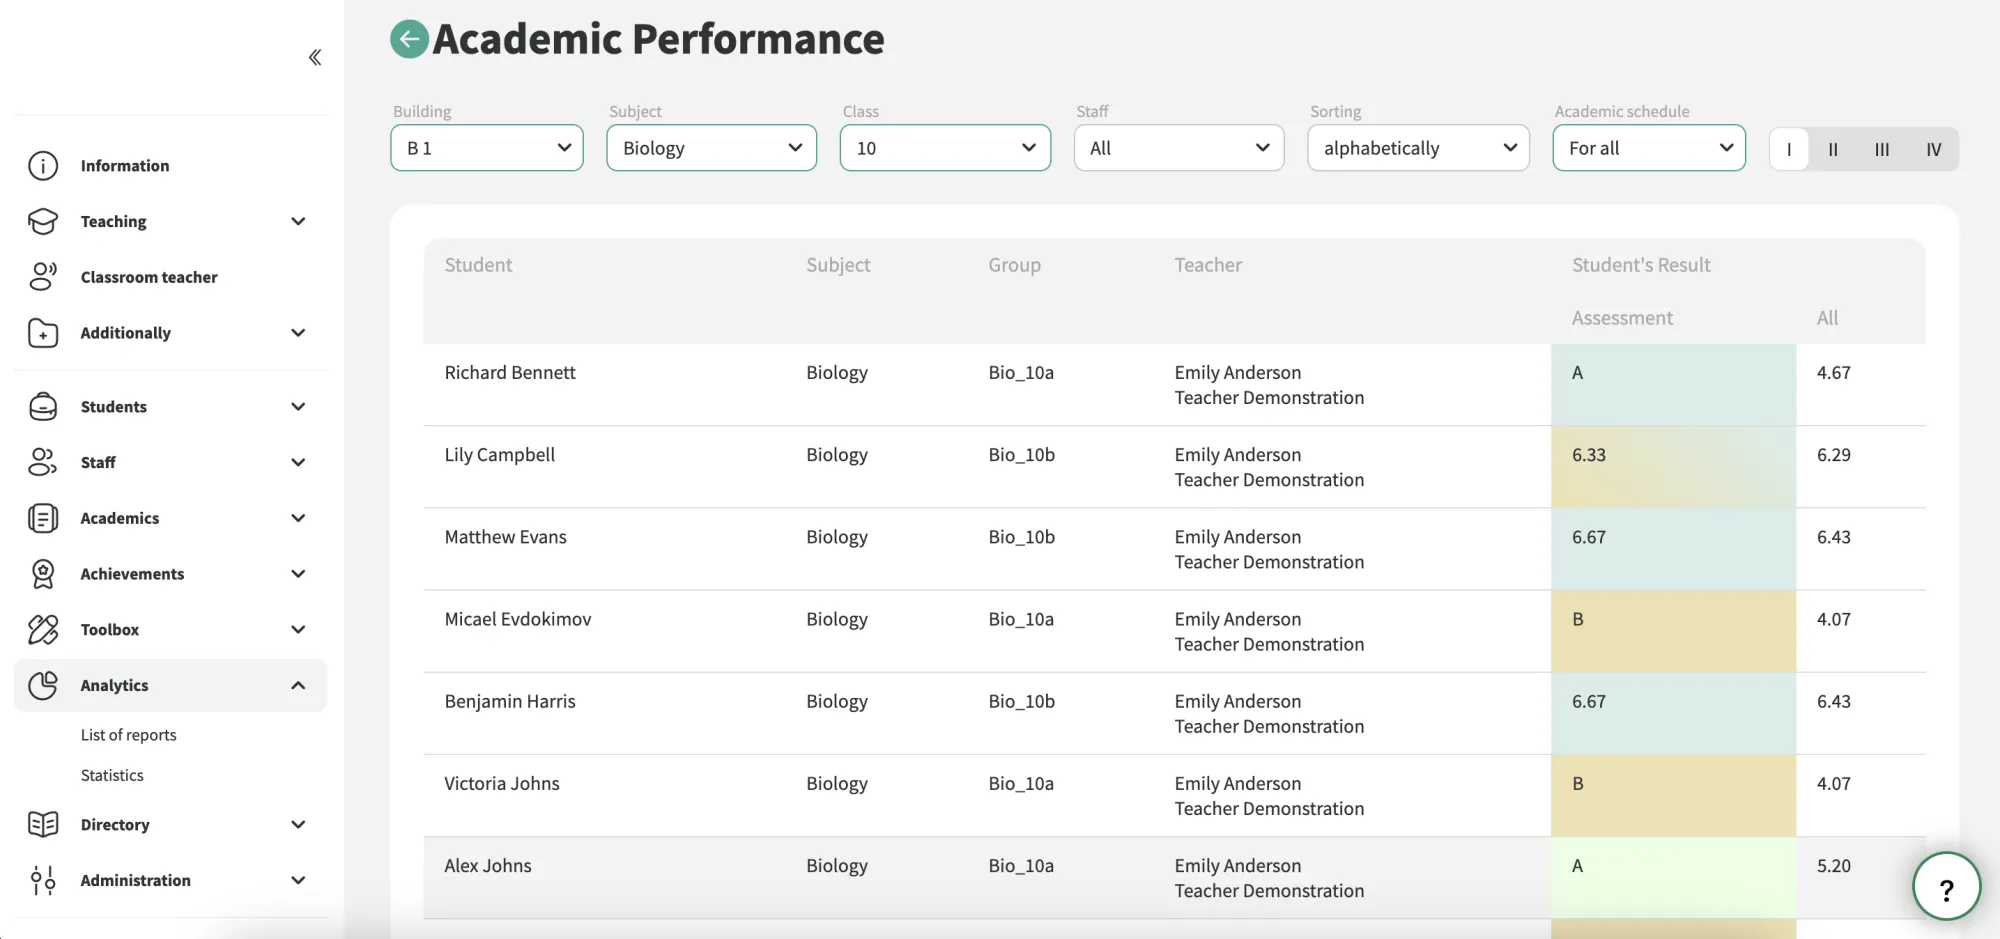Viewport: 2000px width, 939px height.
Task: Open the Analytics sidebar section
Action: point(170,685)
